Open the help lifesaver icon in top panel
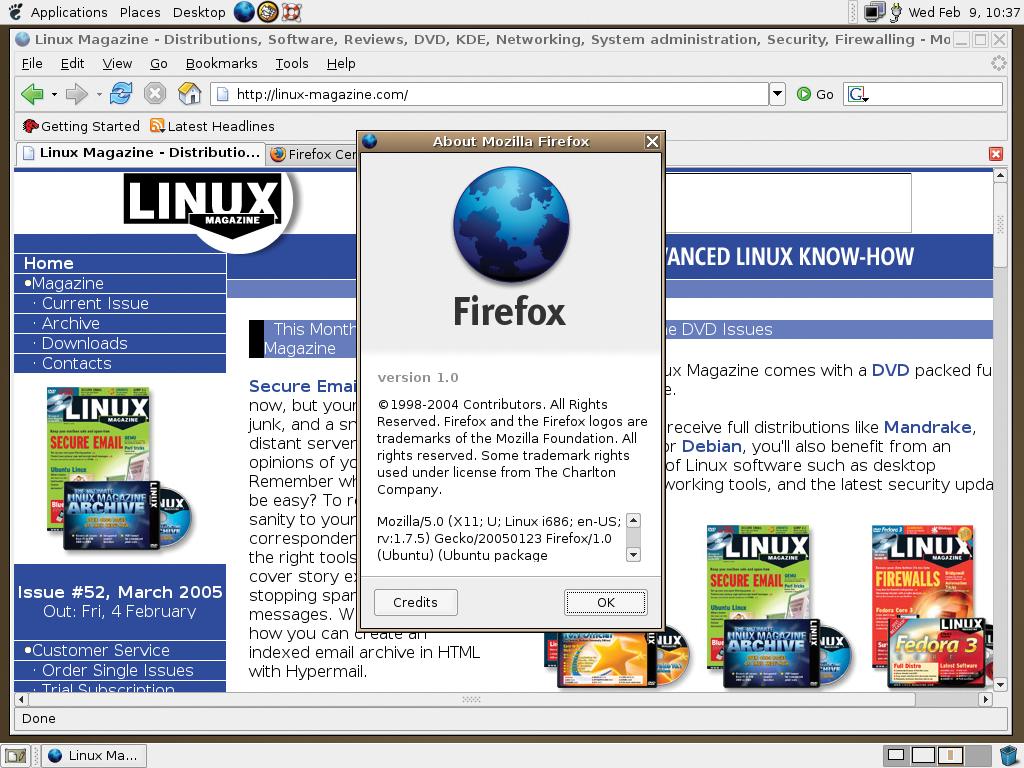Viewport: 1024px width, 768px height. (x=291, y=12)
